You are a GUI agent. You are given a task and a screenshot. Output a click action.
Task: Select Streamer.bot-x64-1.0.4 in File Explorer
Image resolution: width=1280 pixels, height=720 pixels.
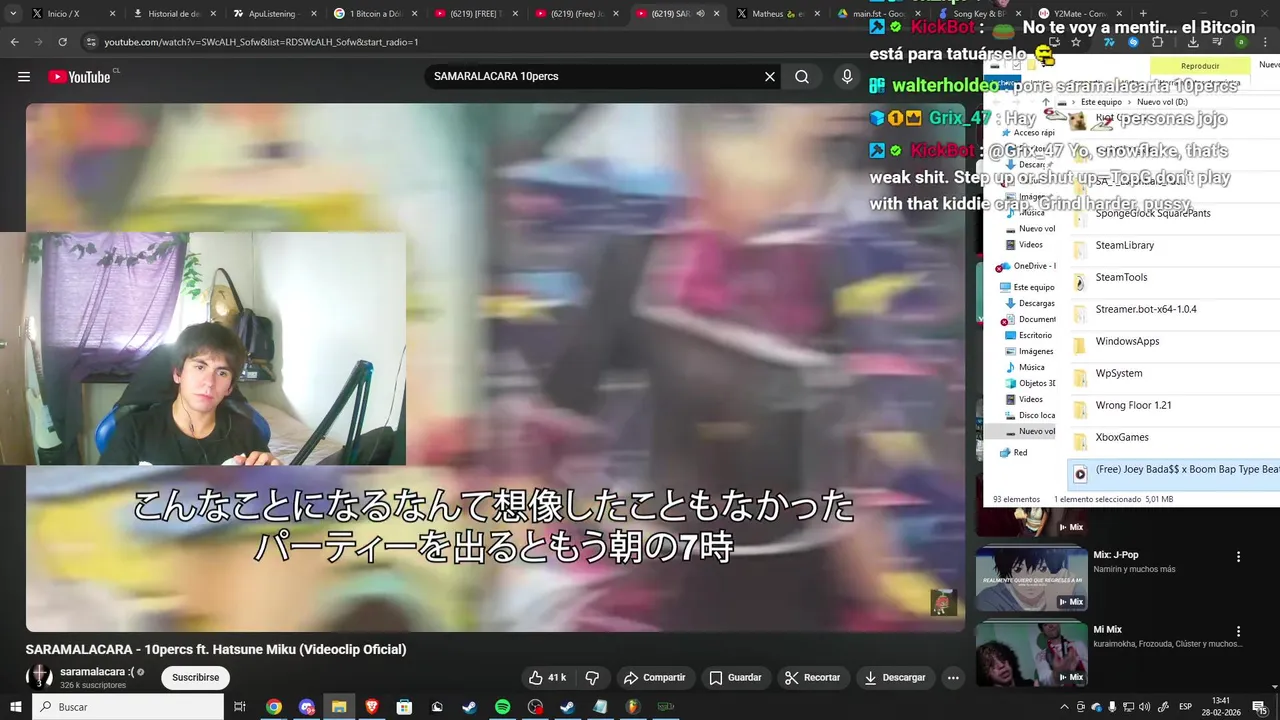(x=1145, y=309)
